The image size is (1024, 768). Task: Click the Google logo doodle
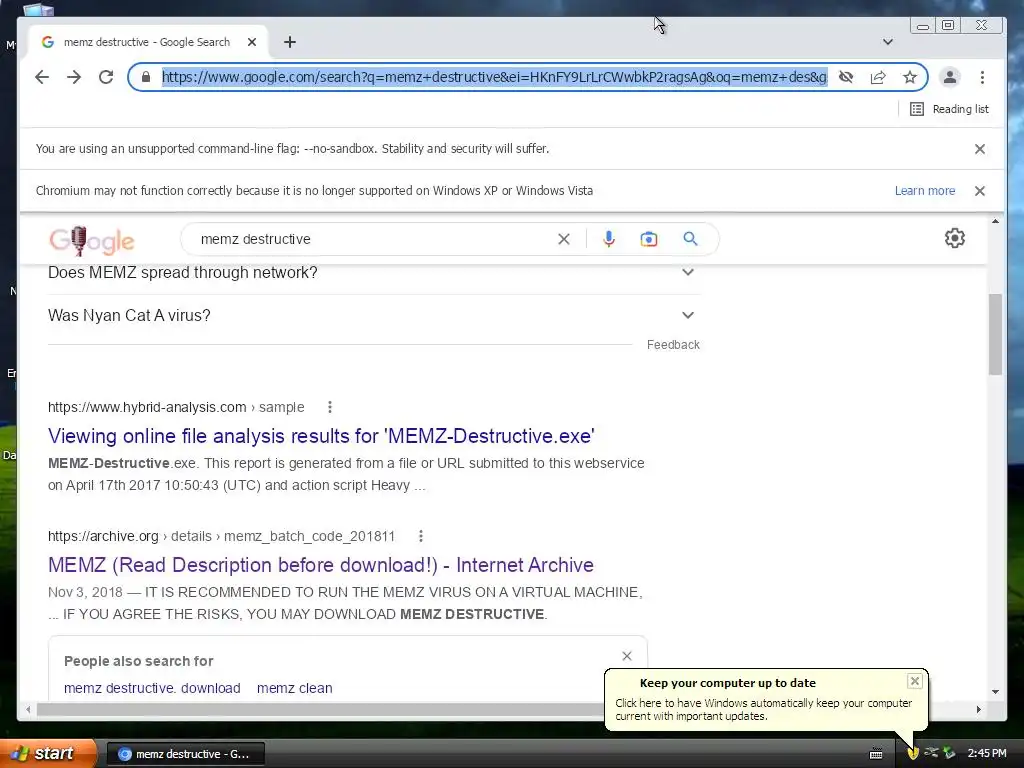click(x=91, y=240)
